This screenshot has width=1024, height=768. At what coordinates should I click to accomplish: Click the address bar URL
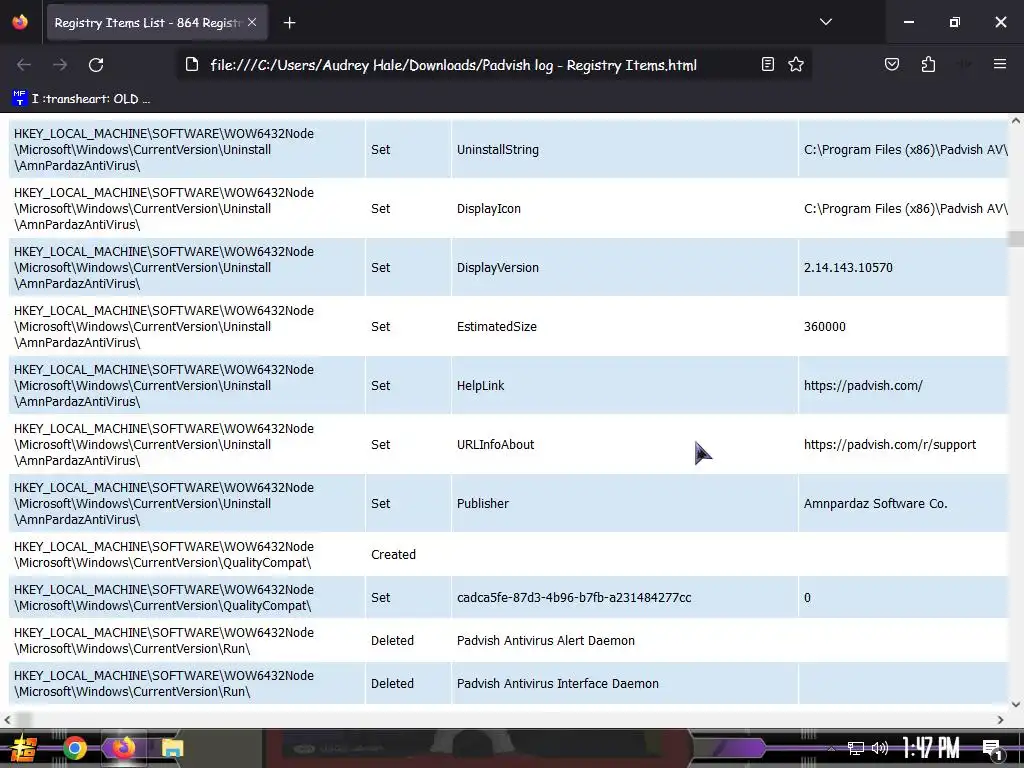coord(453,65)
